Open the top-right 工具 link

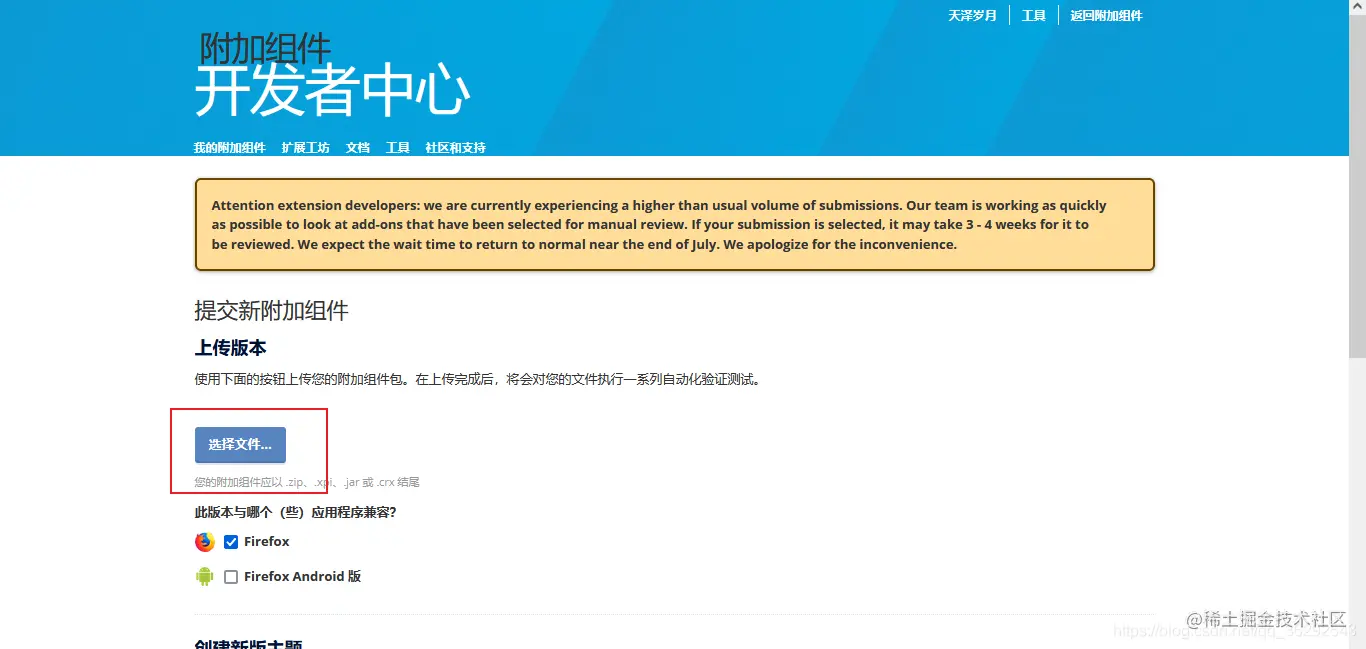click(x=1033, y=15)
